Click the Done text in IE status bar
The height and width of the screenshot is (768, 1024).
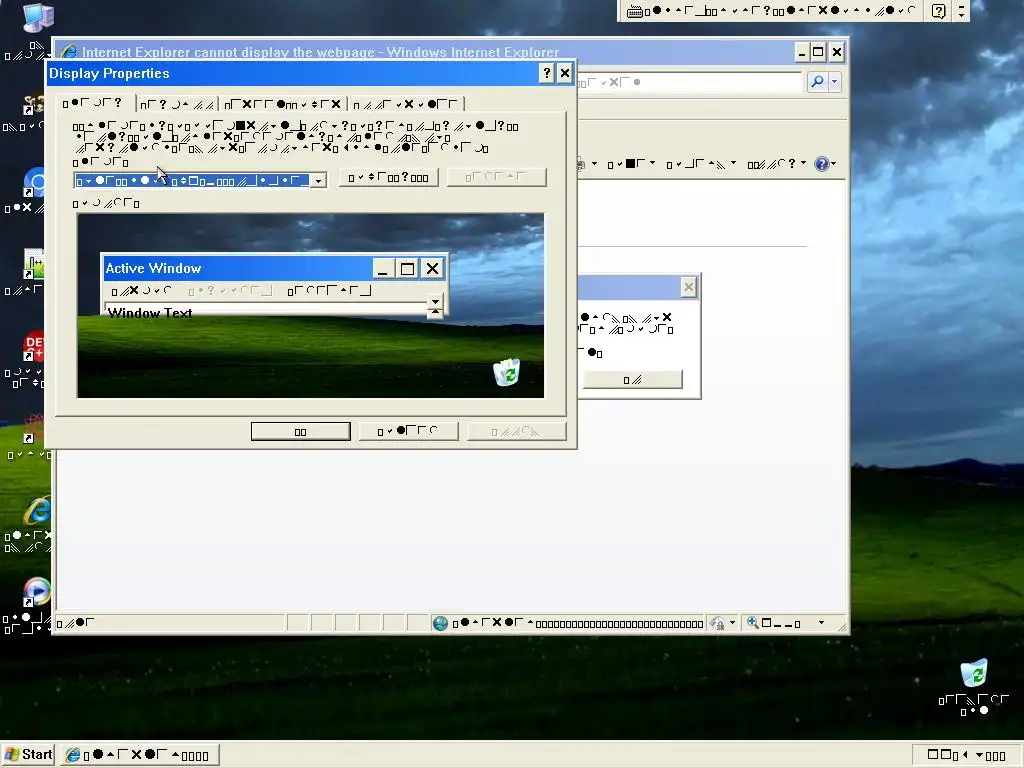tap(76, 623)
